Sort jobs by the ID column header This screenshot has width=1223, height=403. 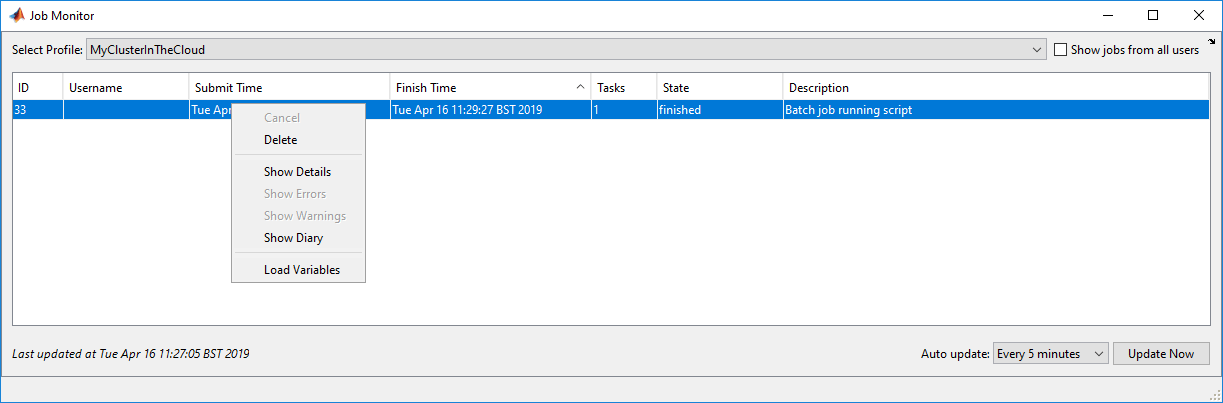[38, 88]
